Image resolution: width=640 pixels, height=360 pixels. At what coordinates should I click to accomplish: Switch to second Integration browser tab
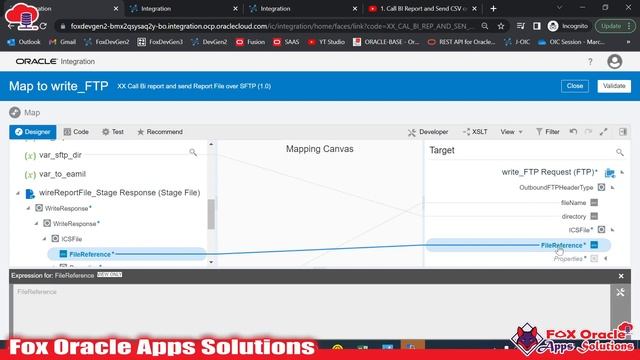(x=182, y=9)
